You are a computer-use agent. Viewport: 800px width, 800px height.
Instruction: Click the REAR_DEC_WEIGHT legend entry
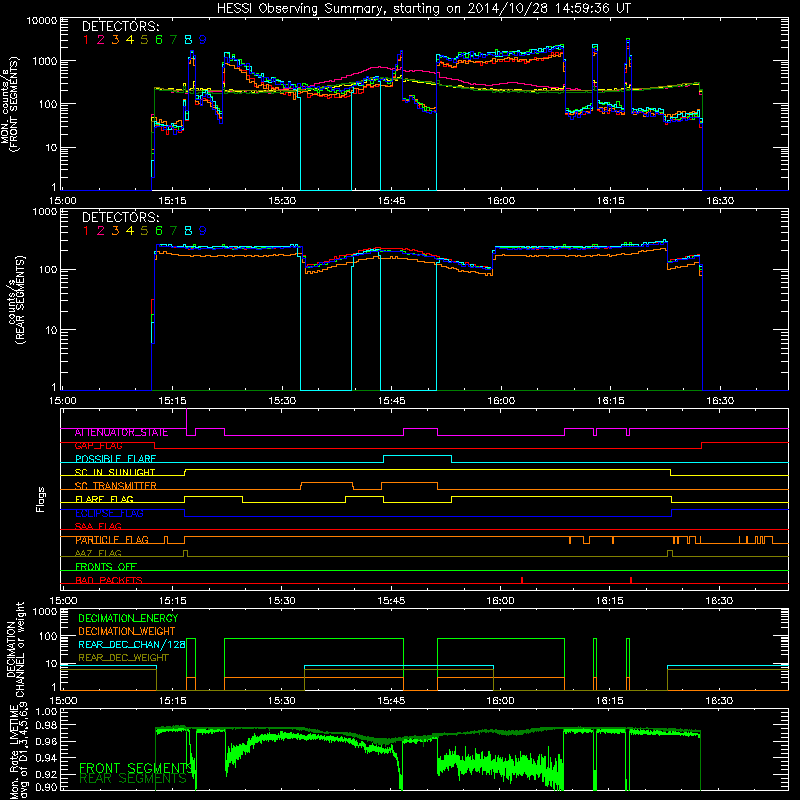point(123,658)
